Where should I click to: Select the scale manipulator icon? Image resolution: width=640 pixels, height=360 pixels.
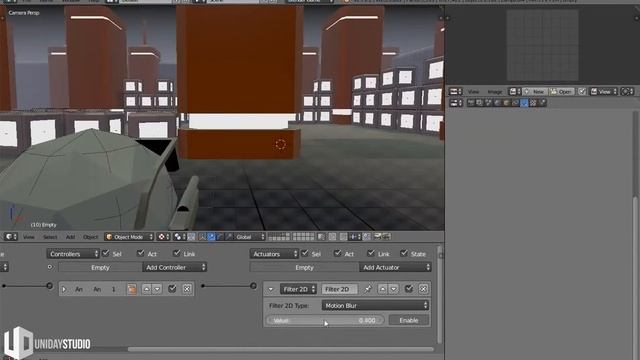[x=229, y=237]
